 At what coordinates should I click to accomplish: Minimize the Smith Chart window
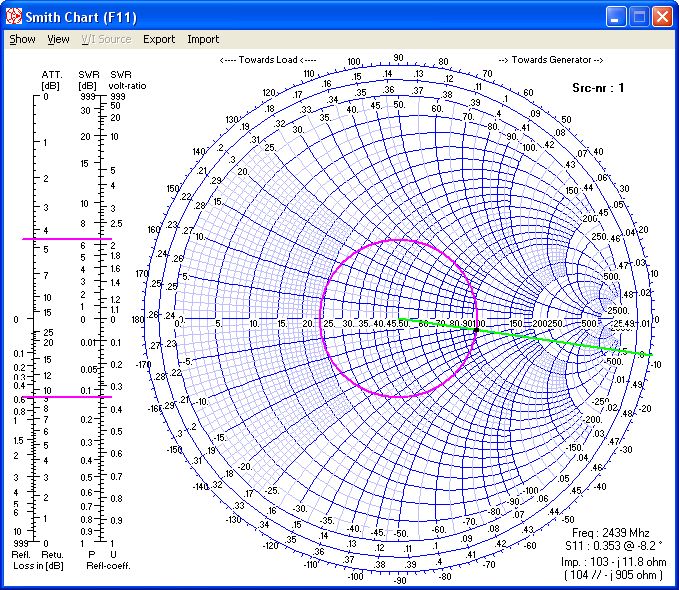point(617,17)
